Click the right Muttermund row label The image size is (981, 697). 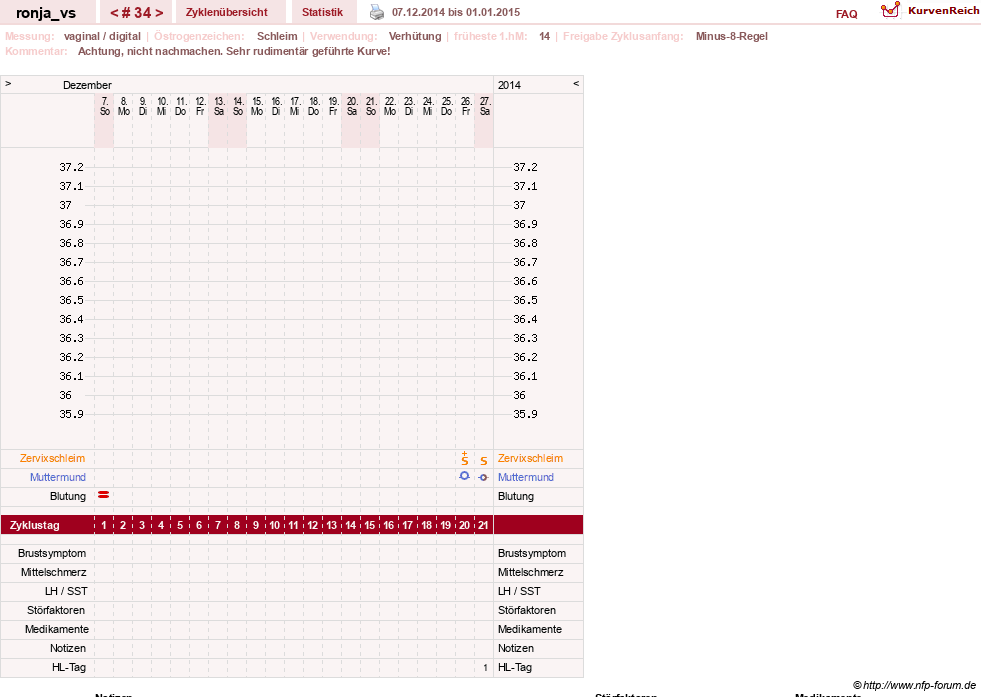[x=526, y=477]
